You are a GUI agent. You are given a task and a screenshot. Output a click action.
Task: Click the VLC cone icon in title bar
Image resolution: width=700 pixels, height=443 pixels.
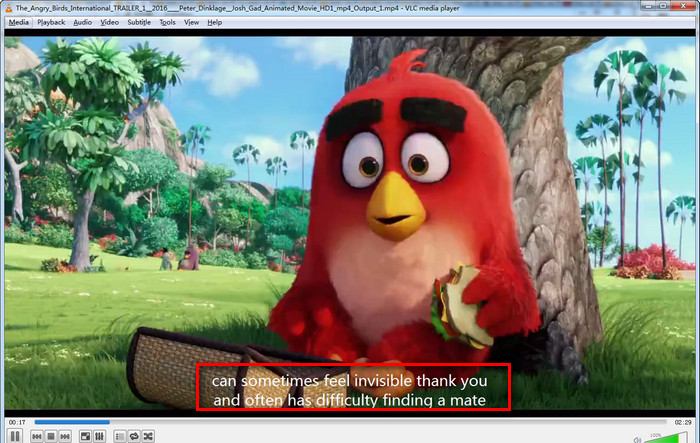[8, 8]
